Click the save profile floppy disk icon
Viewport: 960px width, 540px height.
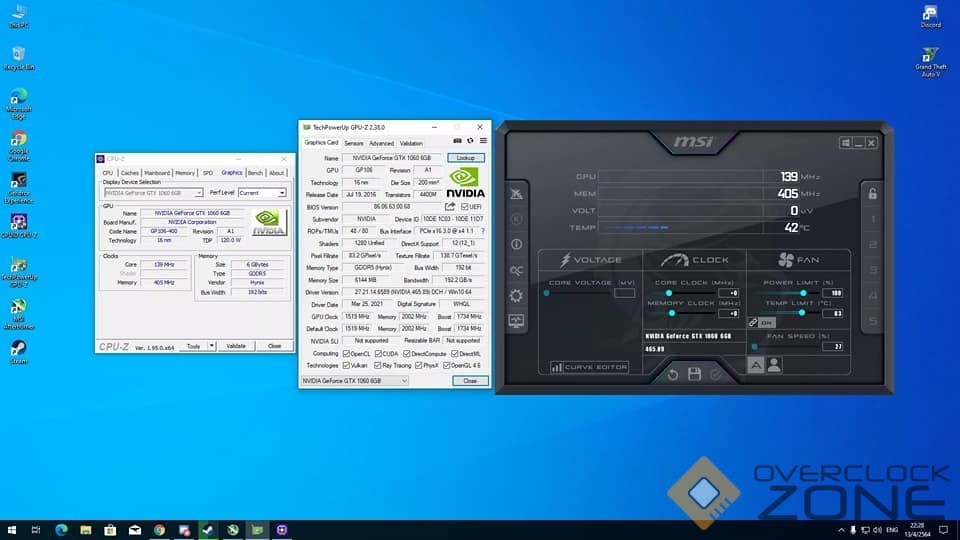pos(694,374)
